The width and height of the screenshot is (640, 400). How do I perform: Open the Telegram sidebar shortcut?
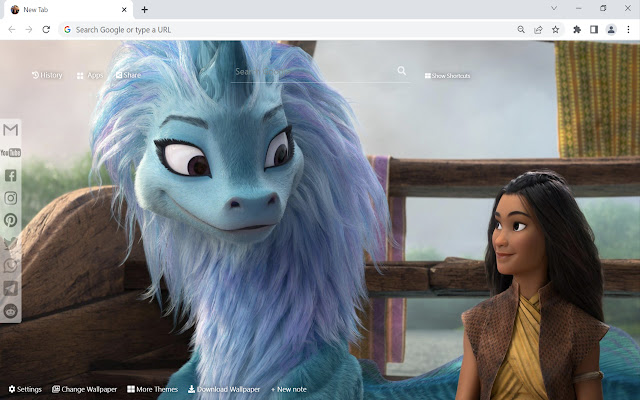pos(11,288)
